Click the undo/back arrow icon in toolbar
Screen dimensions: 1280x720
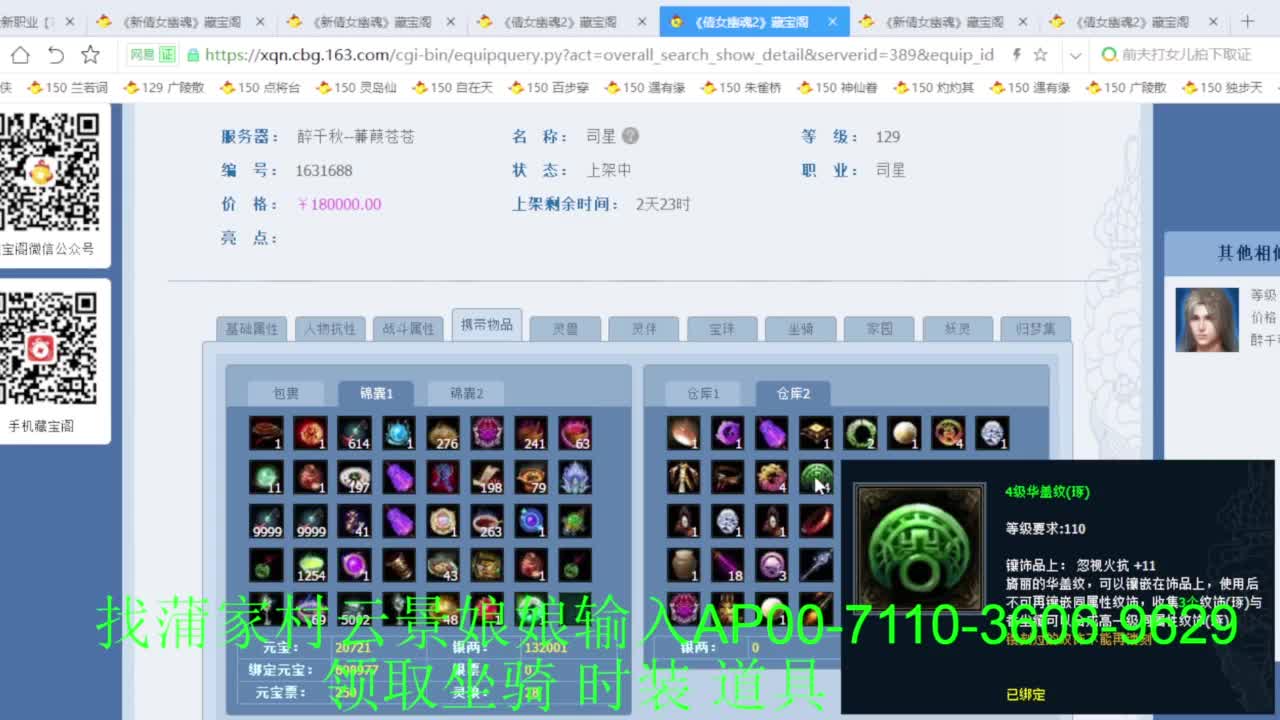55,55
